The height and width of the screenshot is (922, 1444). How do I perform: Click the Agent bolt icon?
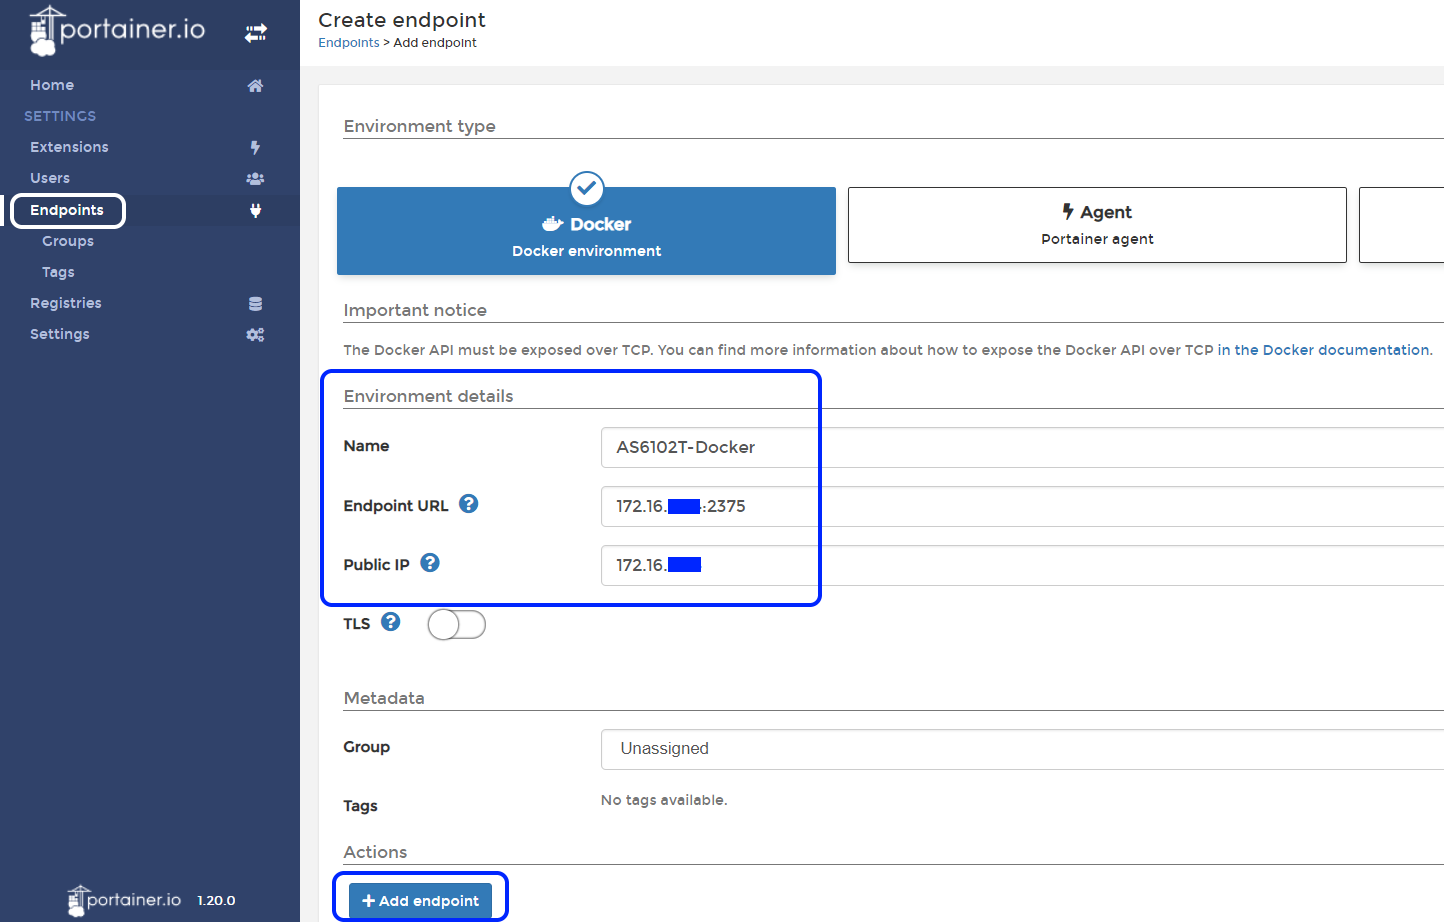point(1068,212)
